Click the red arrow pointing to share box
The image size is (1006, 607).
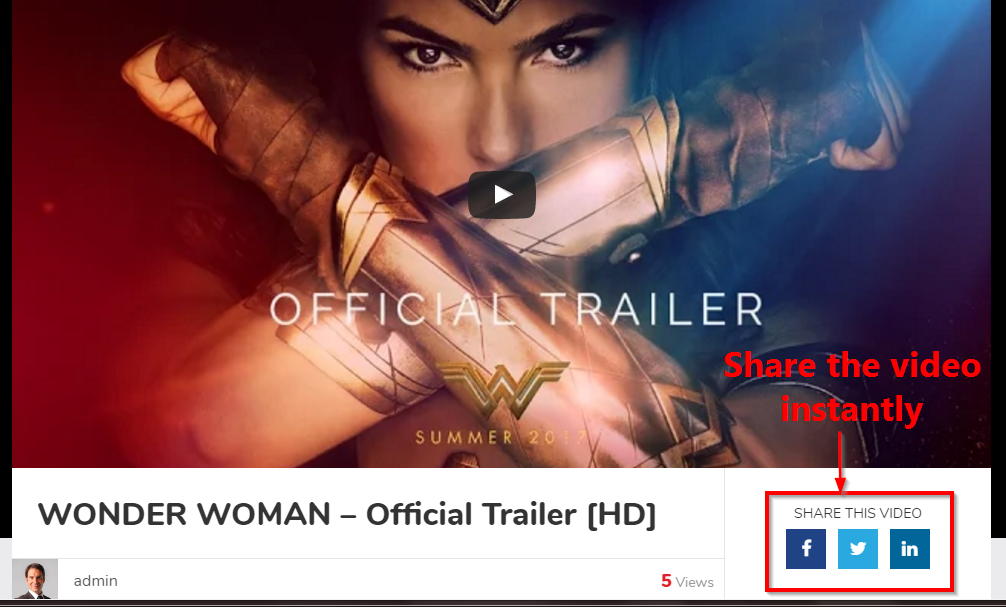[x=840, y=462]
